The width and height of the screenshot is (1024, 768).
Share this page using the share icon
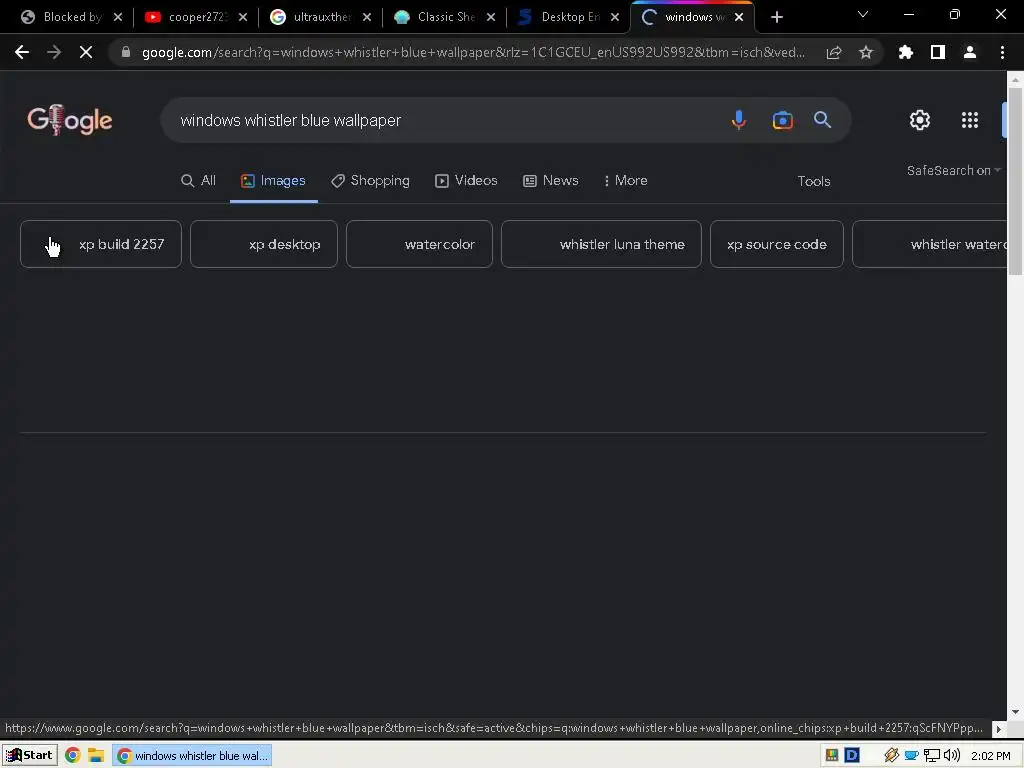834,52
